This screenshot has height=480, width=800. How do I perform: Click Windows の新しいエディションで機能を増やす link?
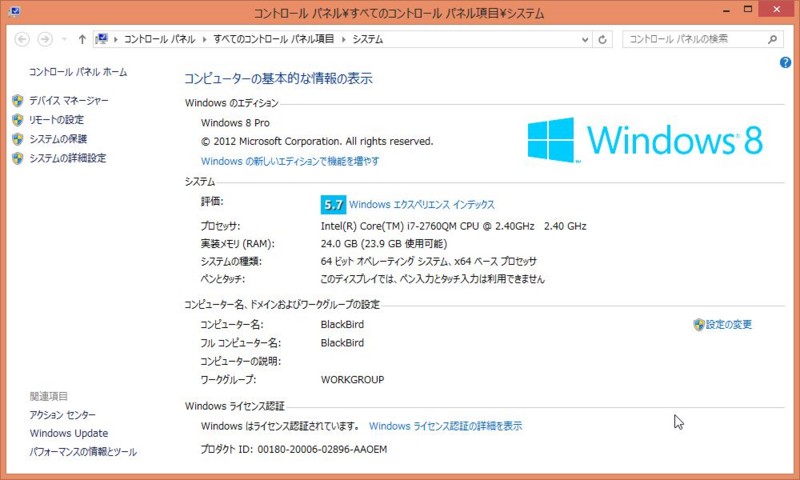pos(290,161)
